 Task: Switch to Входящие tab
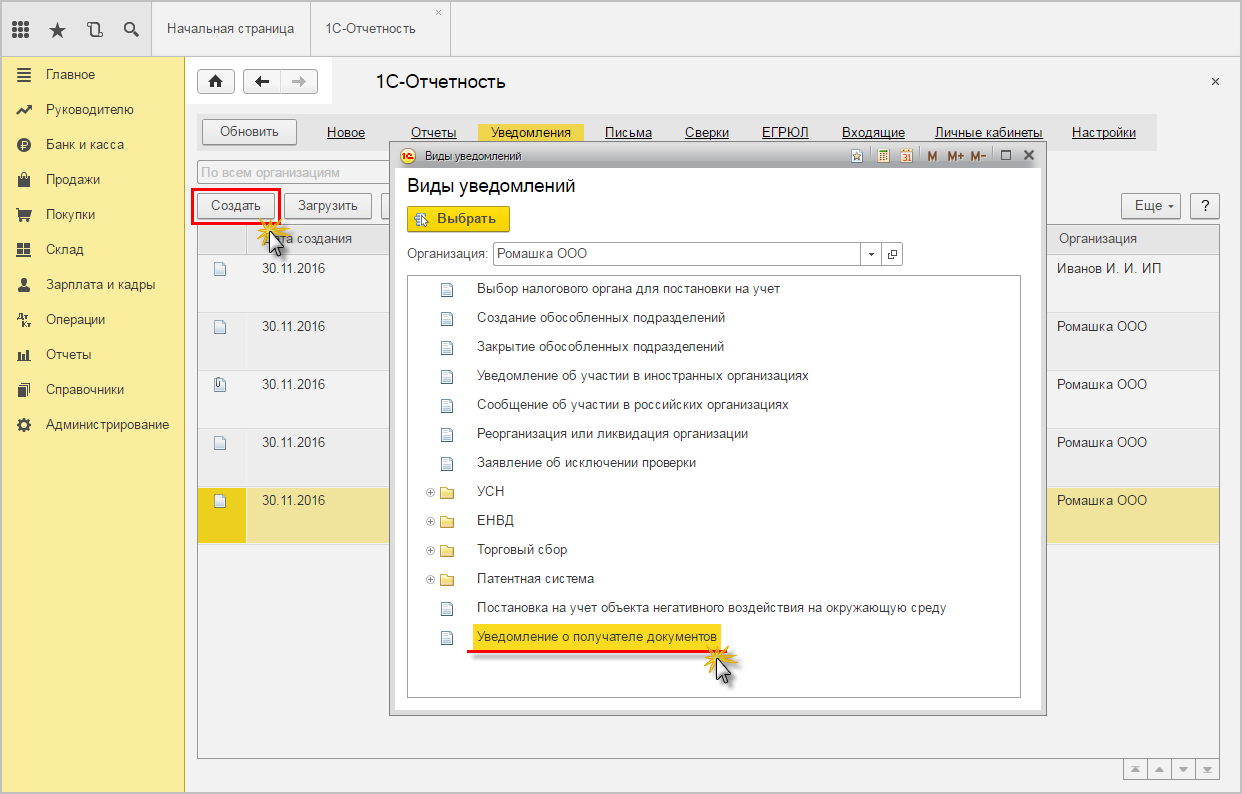click(x=873, y=133)
